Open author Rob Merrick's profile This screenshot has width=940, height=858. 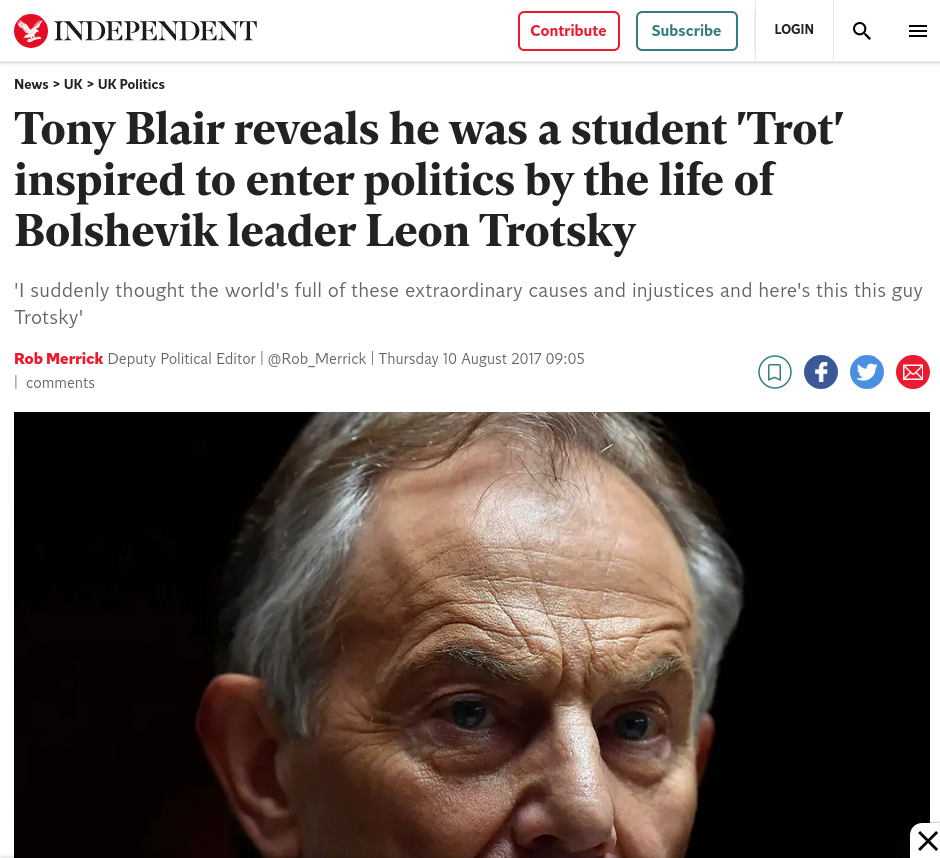coord(59,358)
